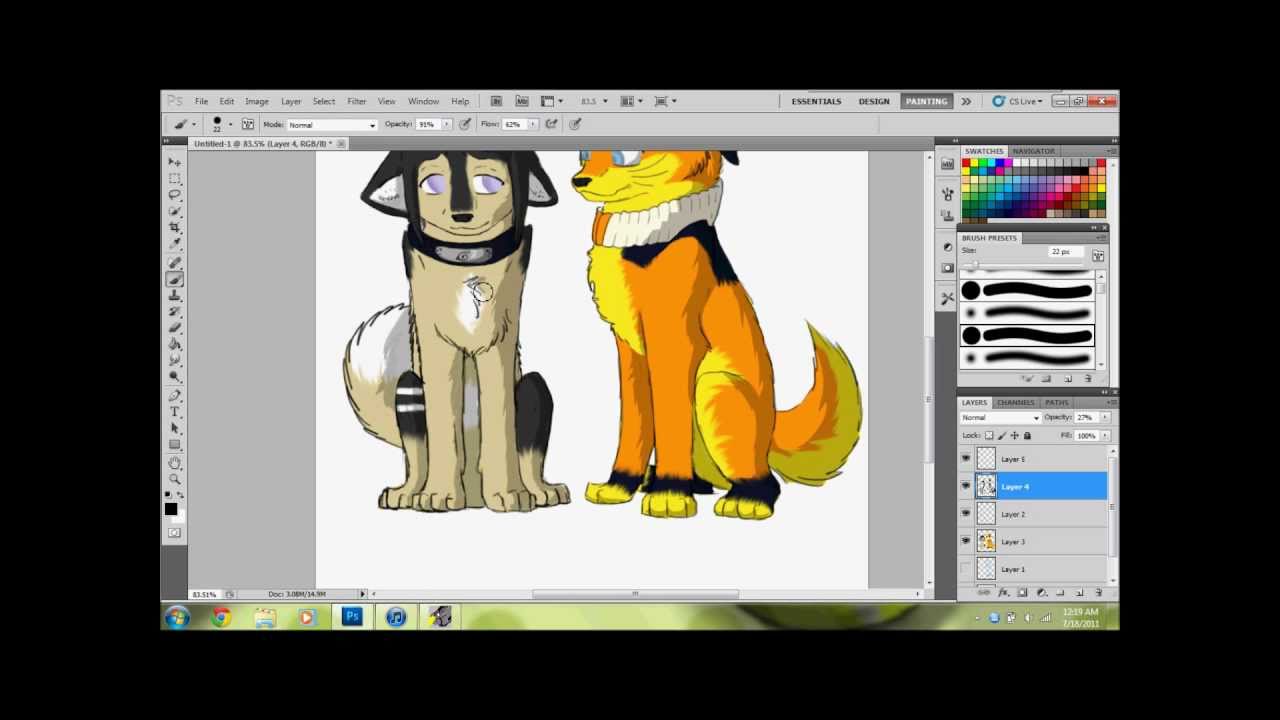This screenshot has height=720, width=1280.
Task: Select the Dodge tool
Action: tap(174, 376)
